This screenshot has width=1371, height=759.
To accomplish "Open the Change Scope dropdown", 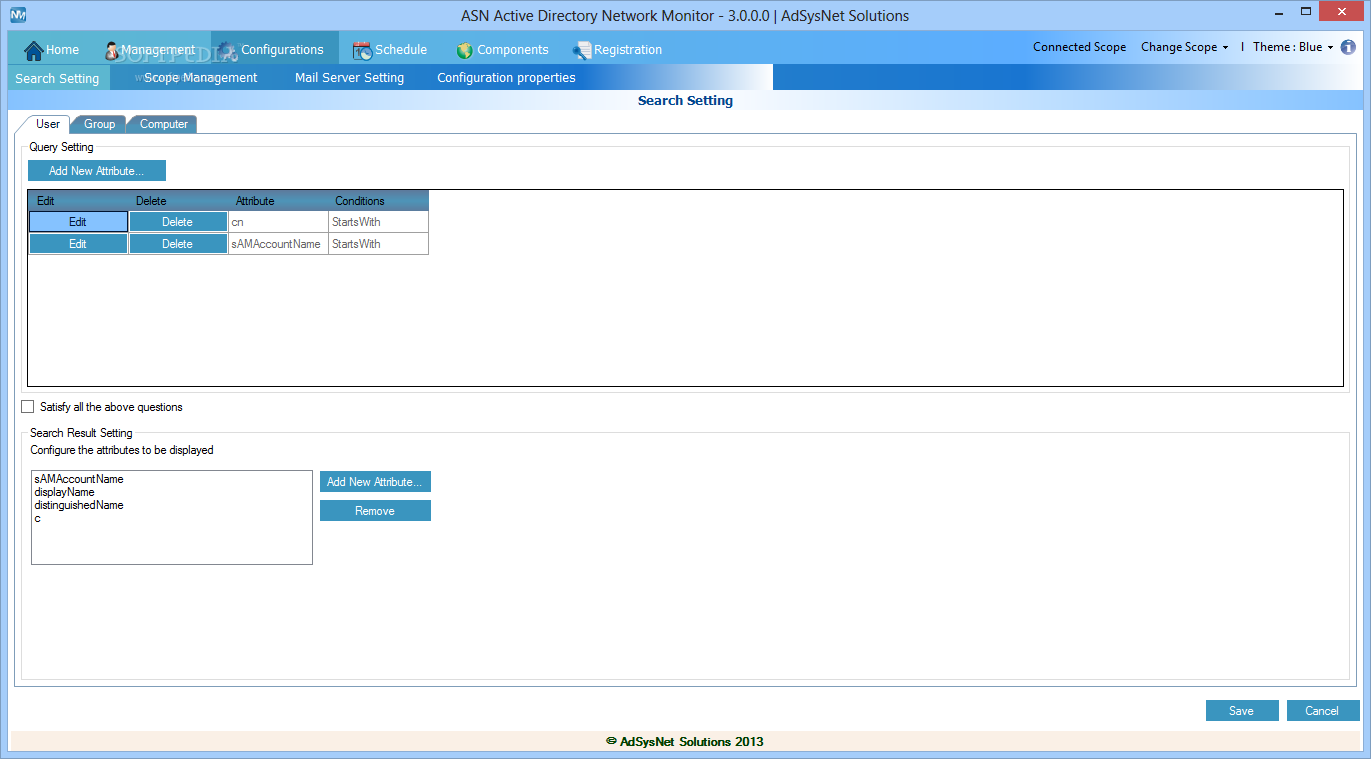I will click(x=1185, y=47).
